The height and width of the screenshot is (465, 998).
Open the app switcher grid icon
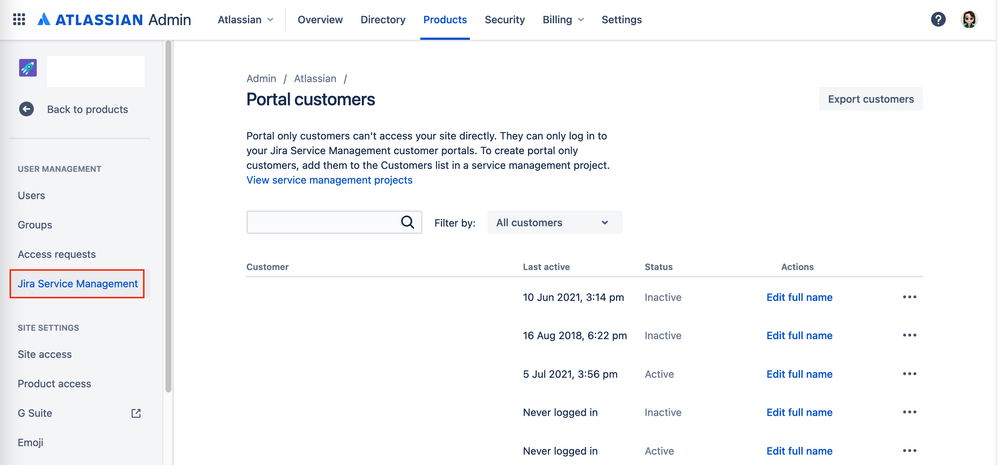(19, 19)
